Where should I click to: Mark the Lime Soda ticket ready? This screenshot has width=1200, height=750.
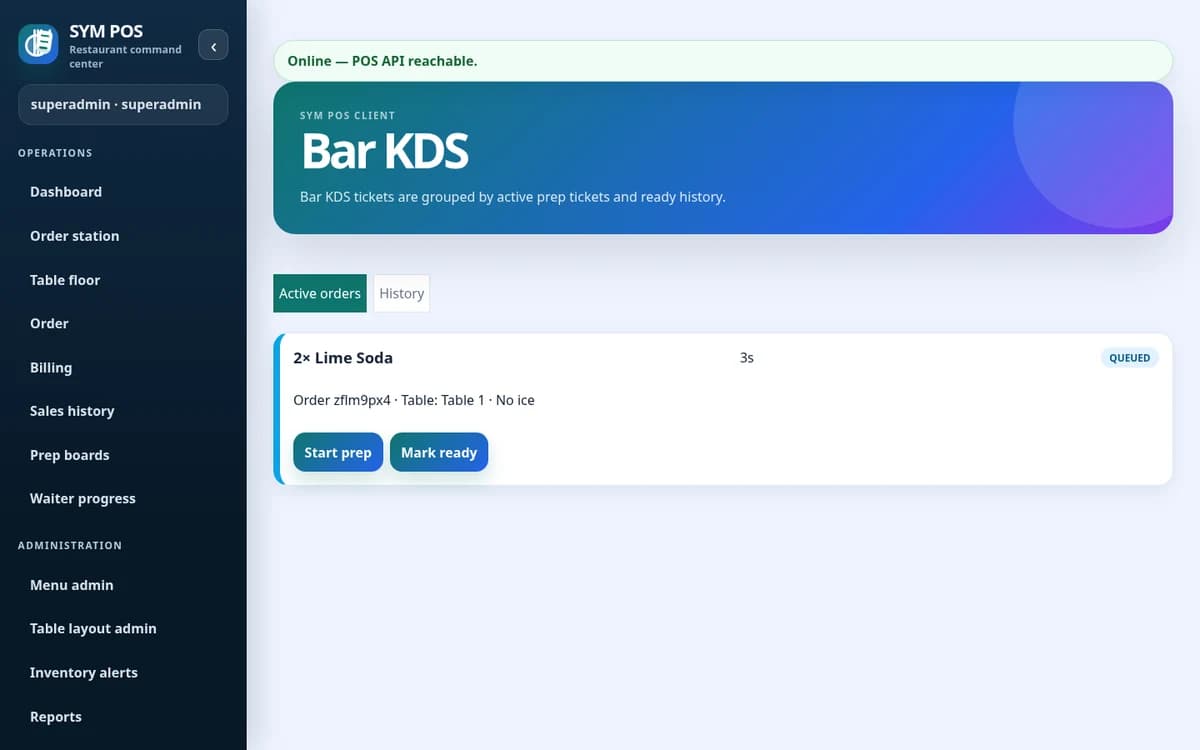click(439, 452)
